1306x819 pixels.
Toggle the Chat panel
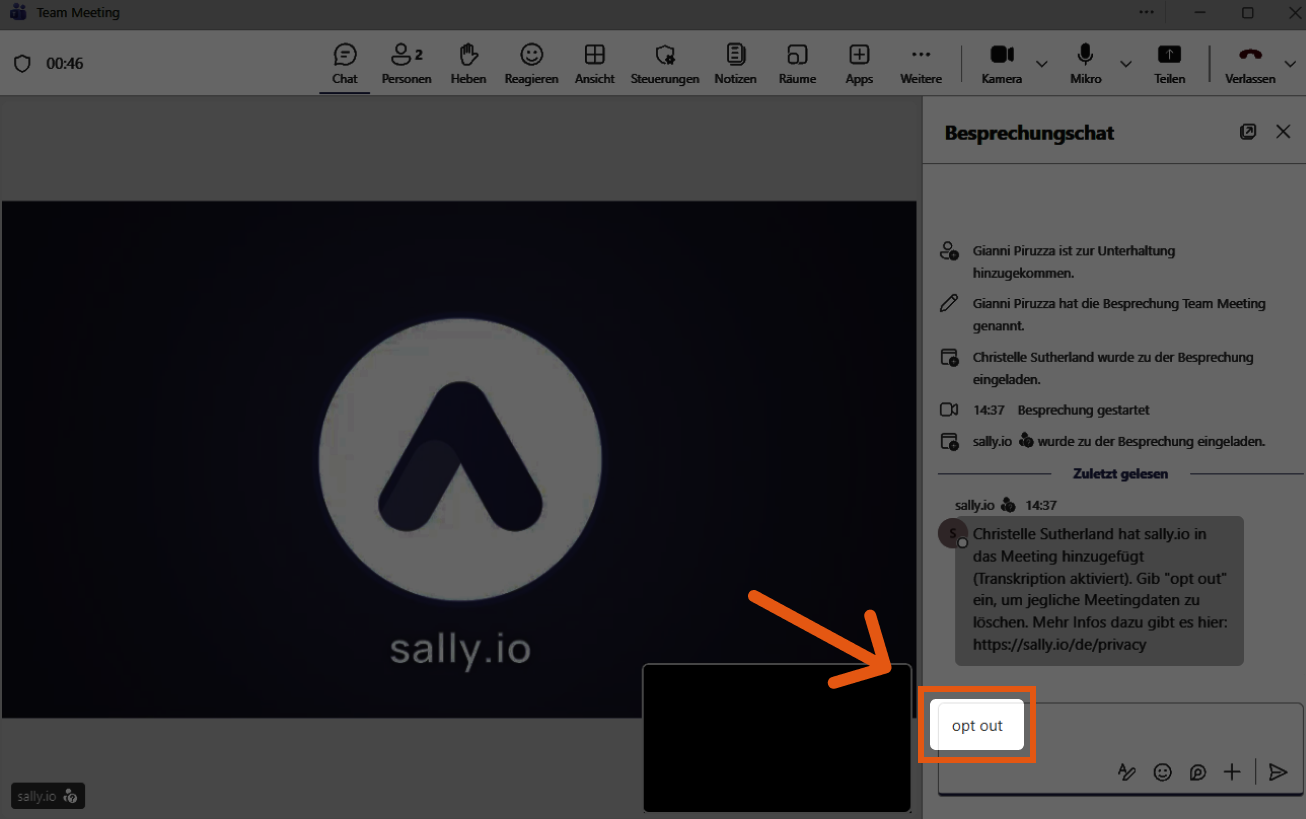[345, 63]
